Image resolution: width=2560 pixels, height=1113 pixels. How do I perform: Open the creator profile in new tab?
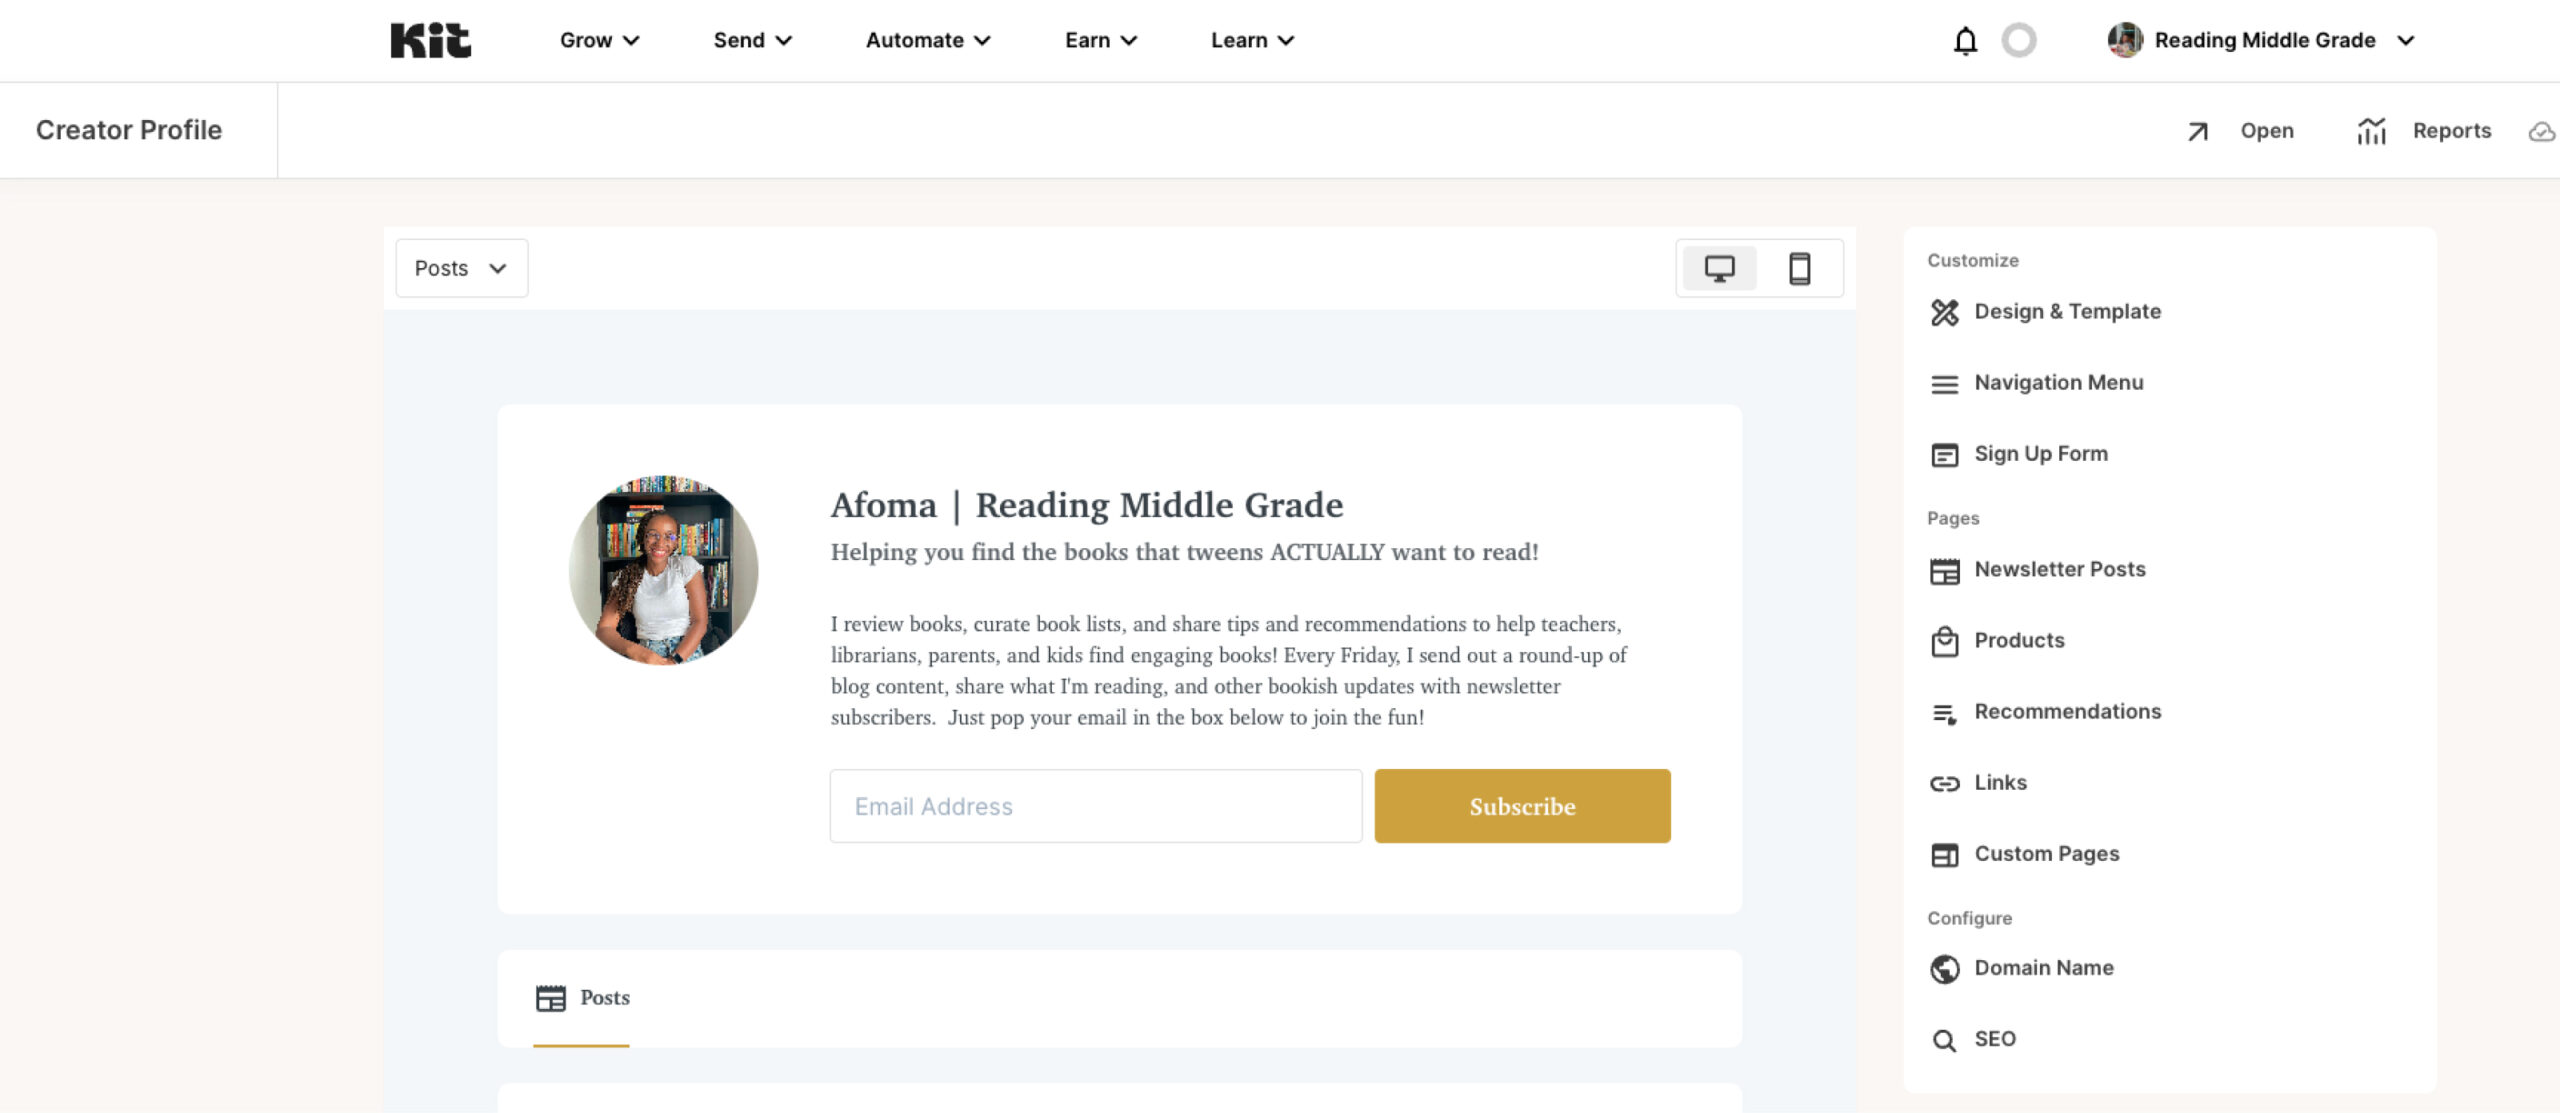[2241, 131]
